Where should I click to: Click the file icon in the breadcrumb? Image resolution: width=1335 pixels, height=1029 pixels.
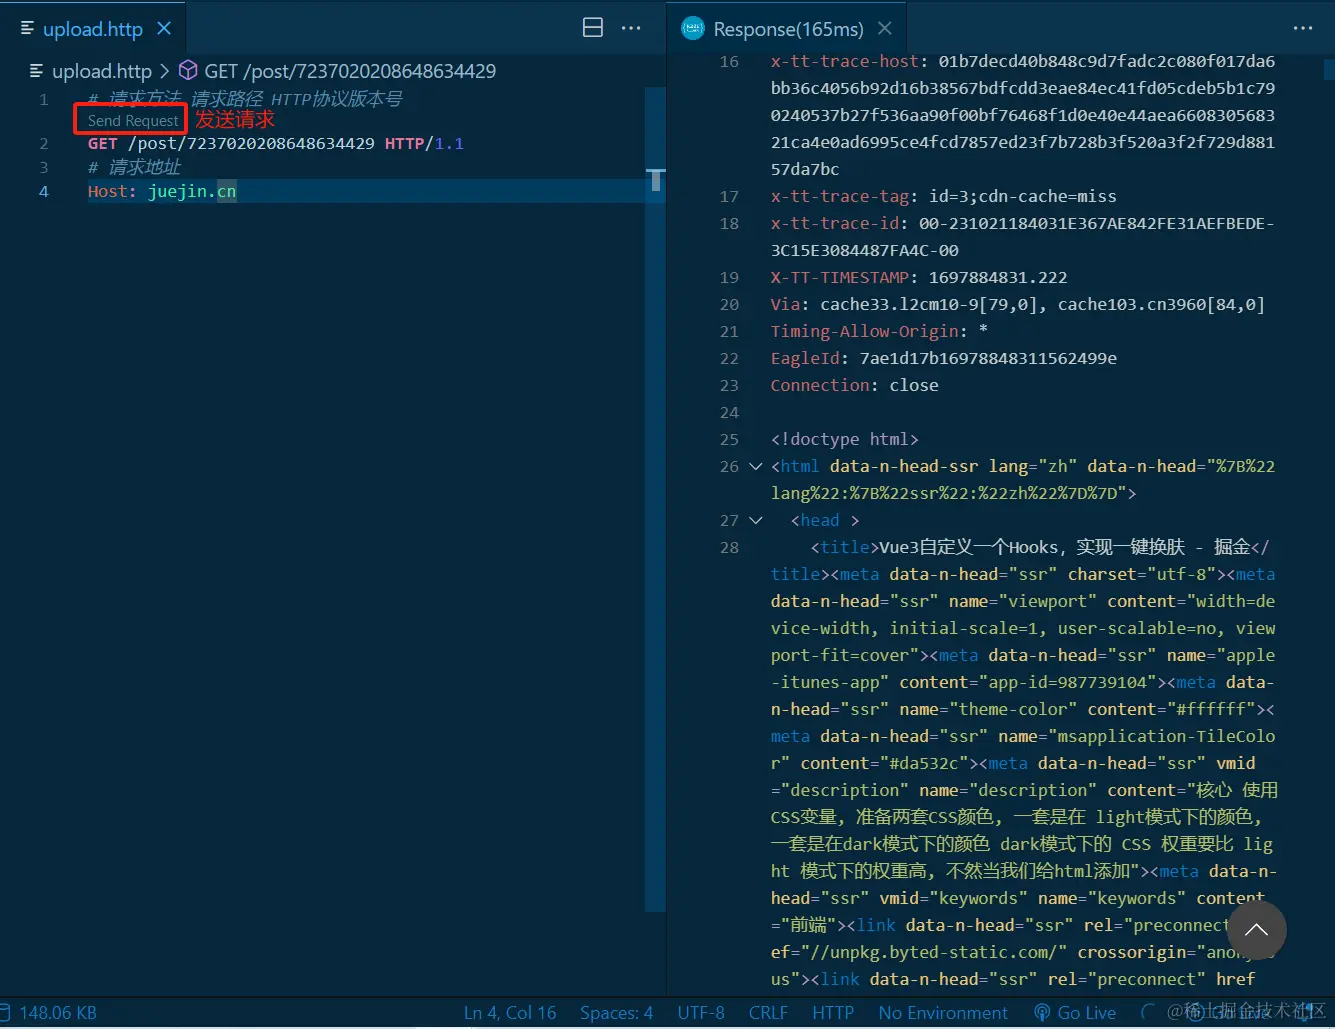(x=37, y=71)
